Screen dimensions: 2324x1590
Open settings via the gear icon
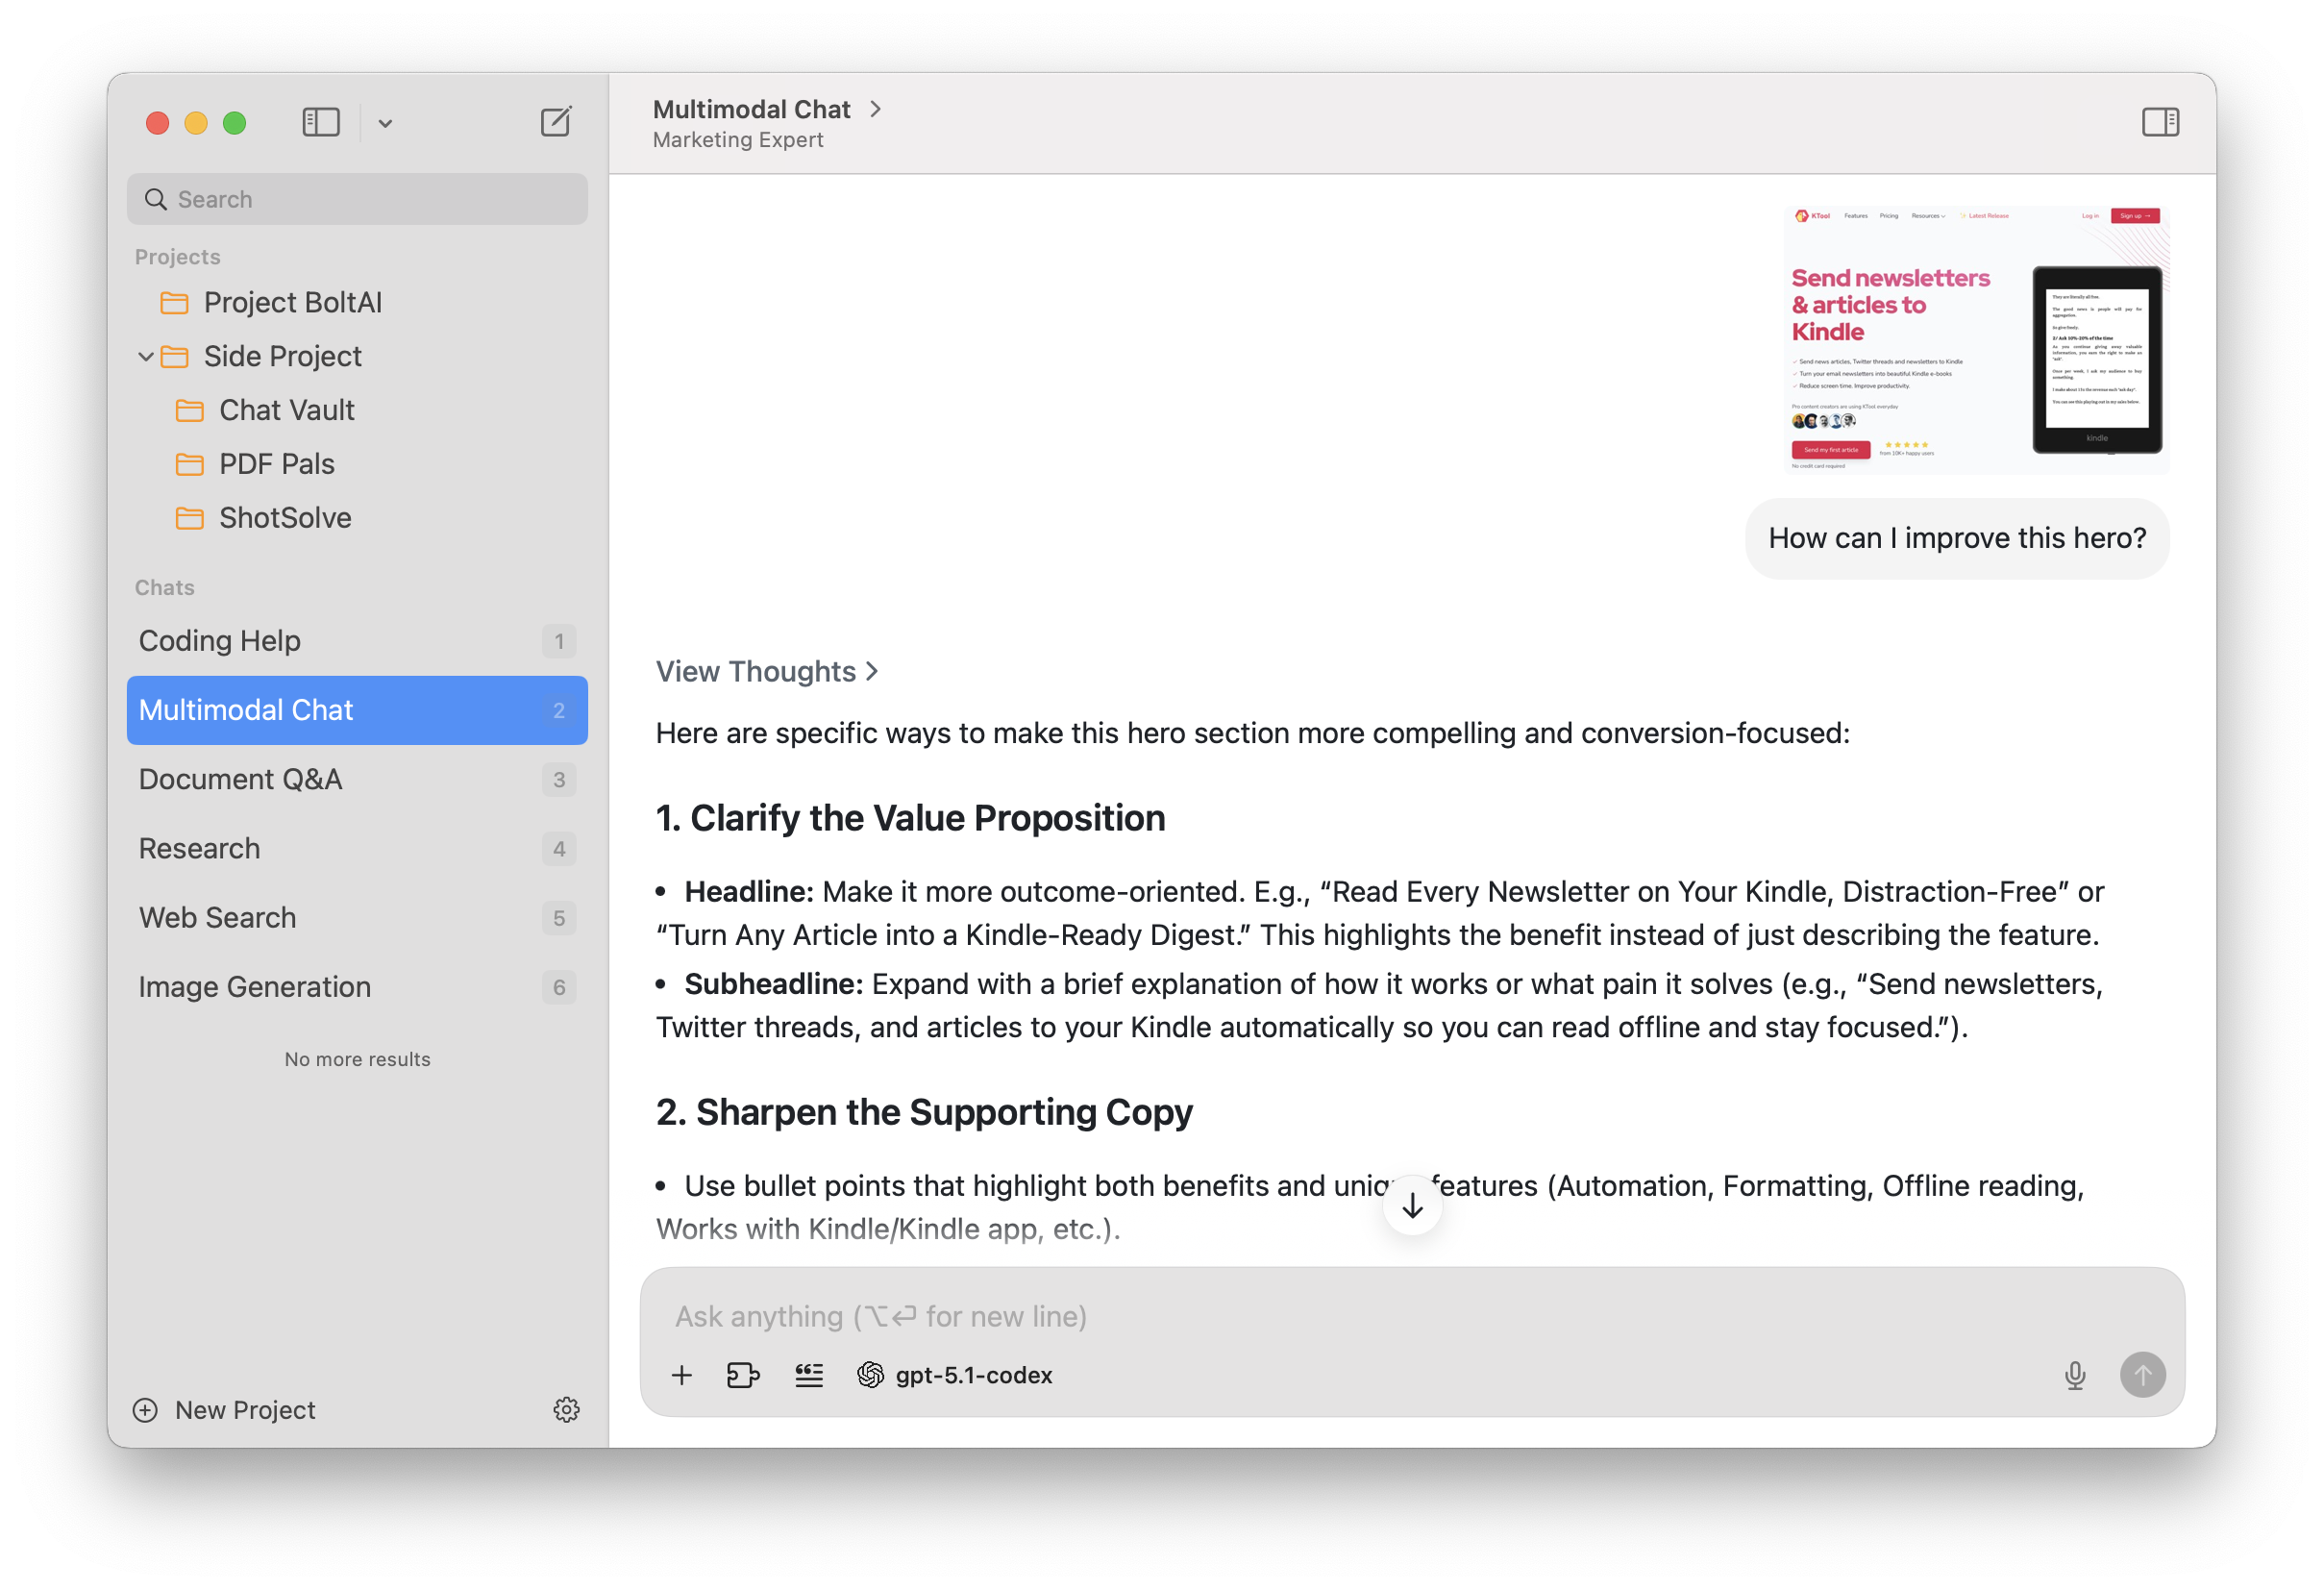click(x=566, y=1409)
